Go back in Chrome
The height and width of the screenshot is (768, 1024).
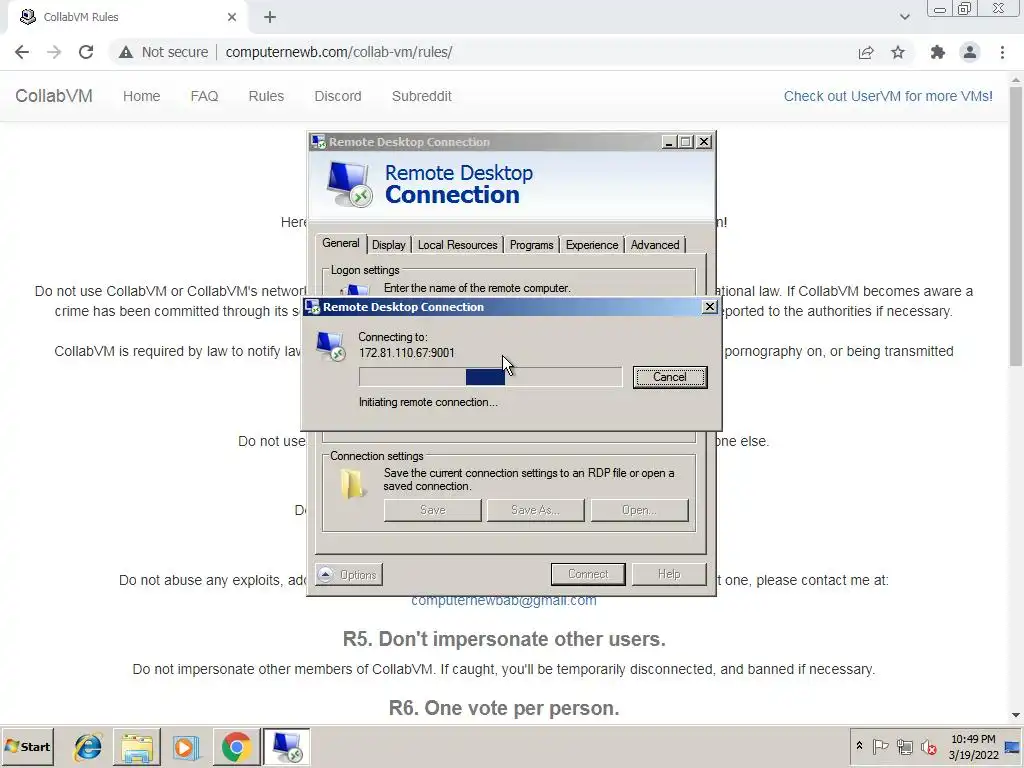[22, 52]
